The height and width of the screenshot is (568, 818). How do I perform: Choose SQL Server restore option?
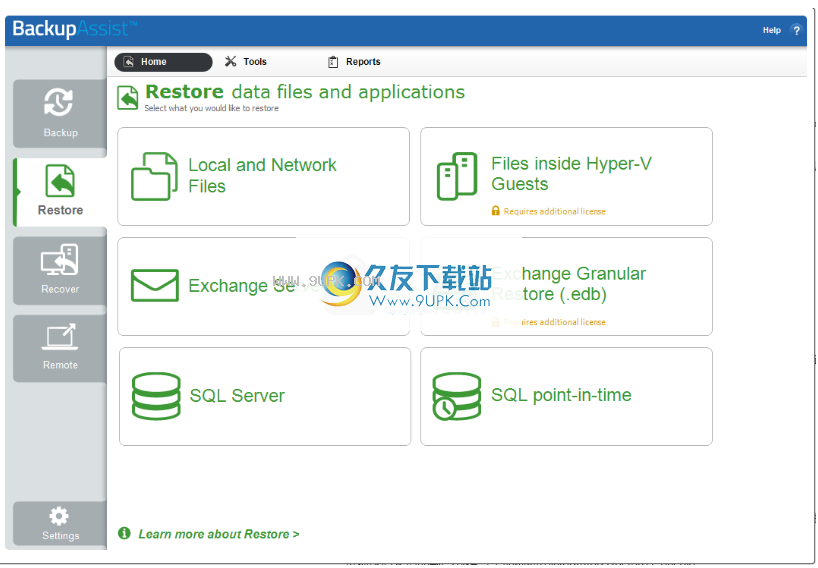(265, 396)
